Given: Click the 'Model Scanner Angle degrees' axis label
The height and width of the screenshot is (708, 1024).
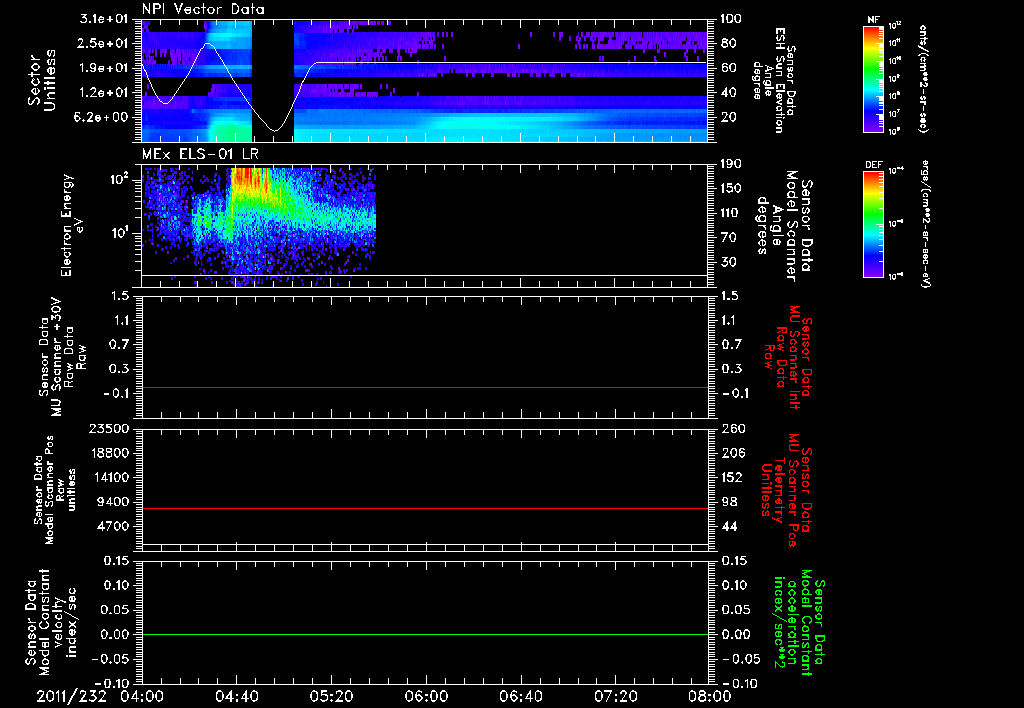Looking at the screenshot, I should [x=784, y=225].
